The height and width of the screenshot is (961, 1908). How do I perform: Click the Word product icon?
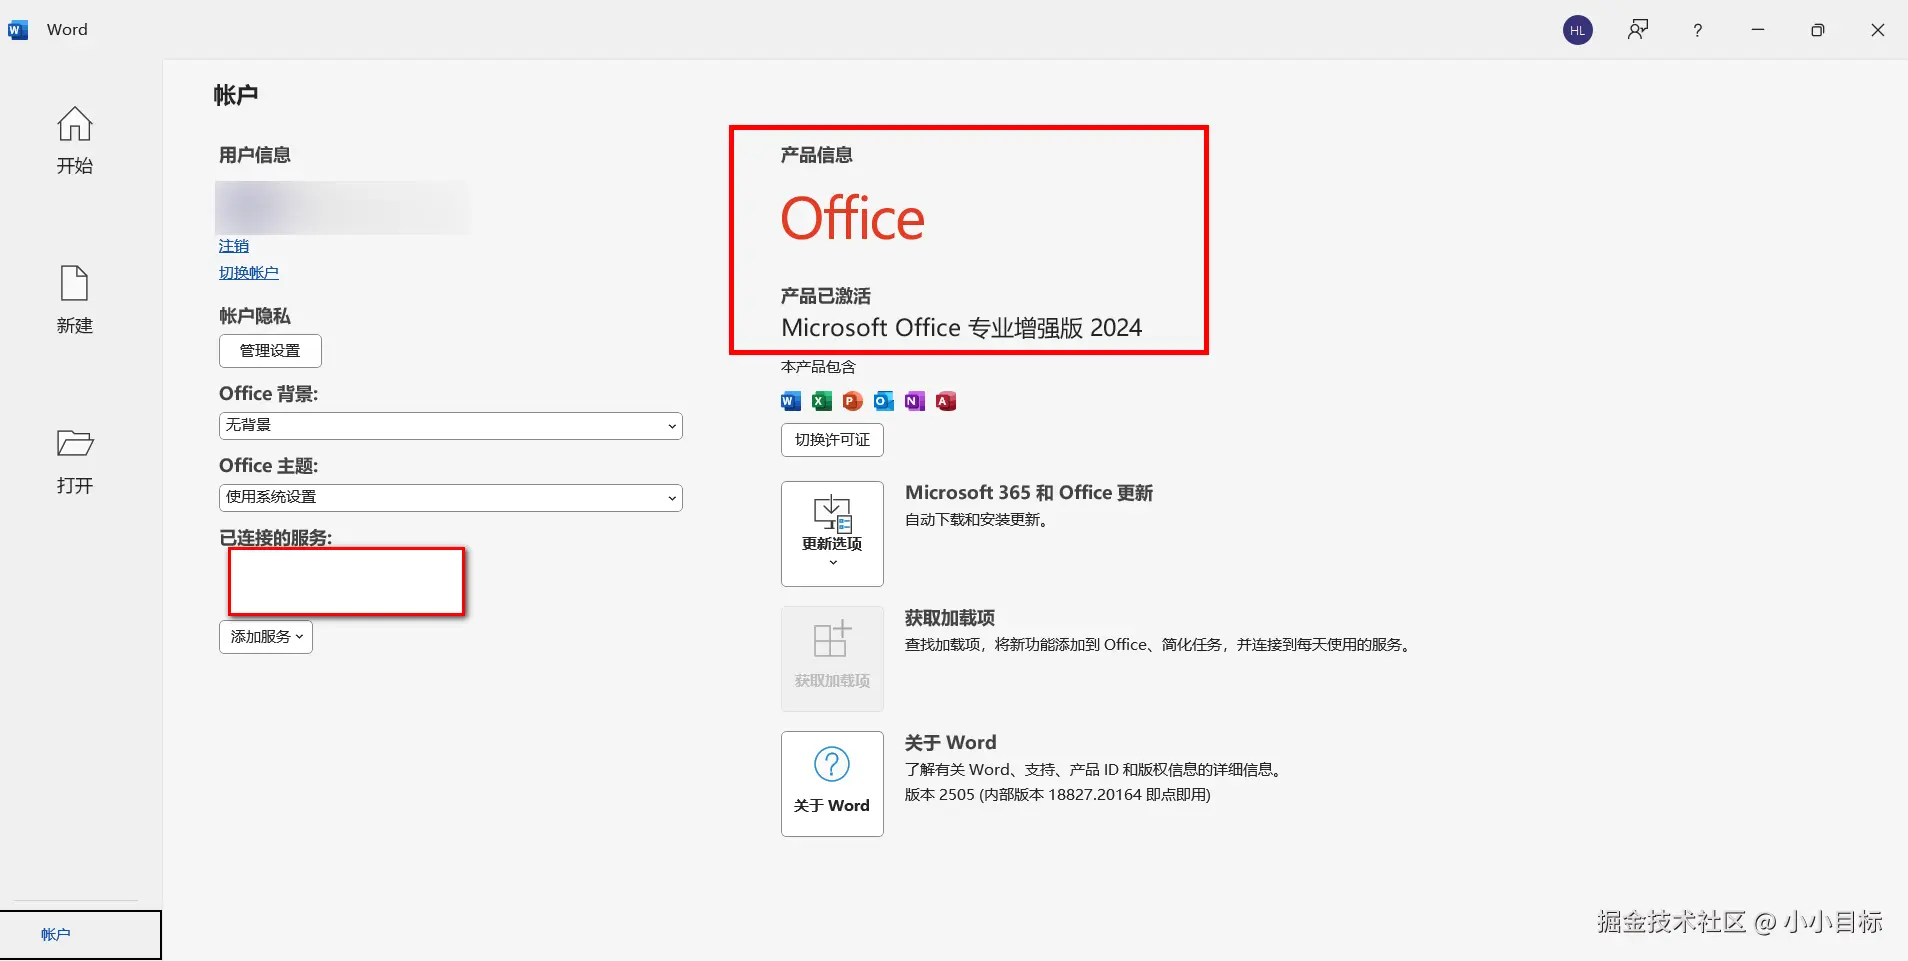coord(791,401)
